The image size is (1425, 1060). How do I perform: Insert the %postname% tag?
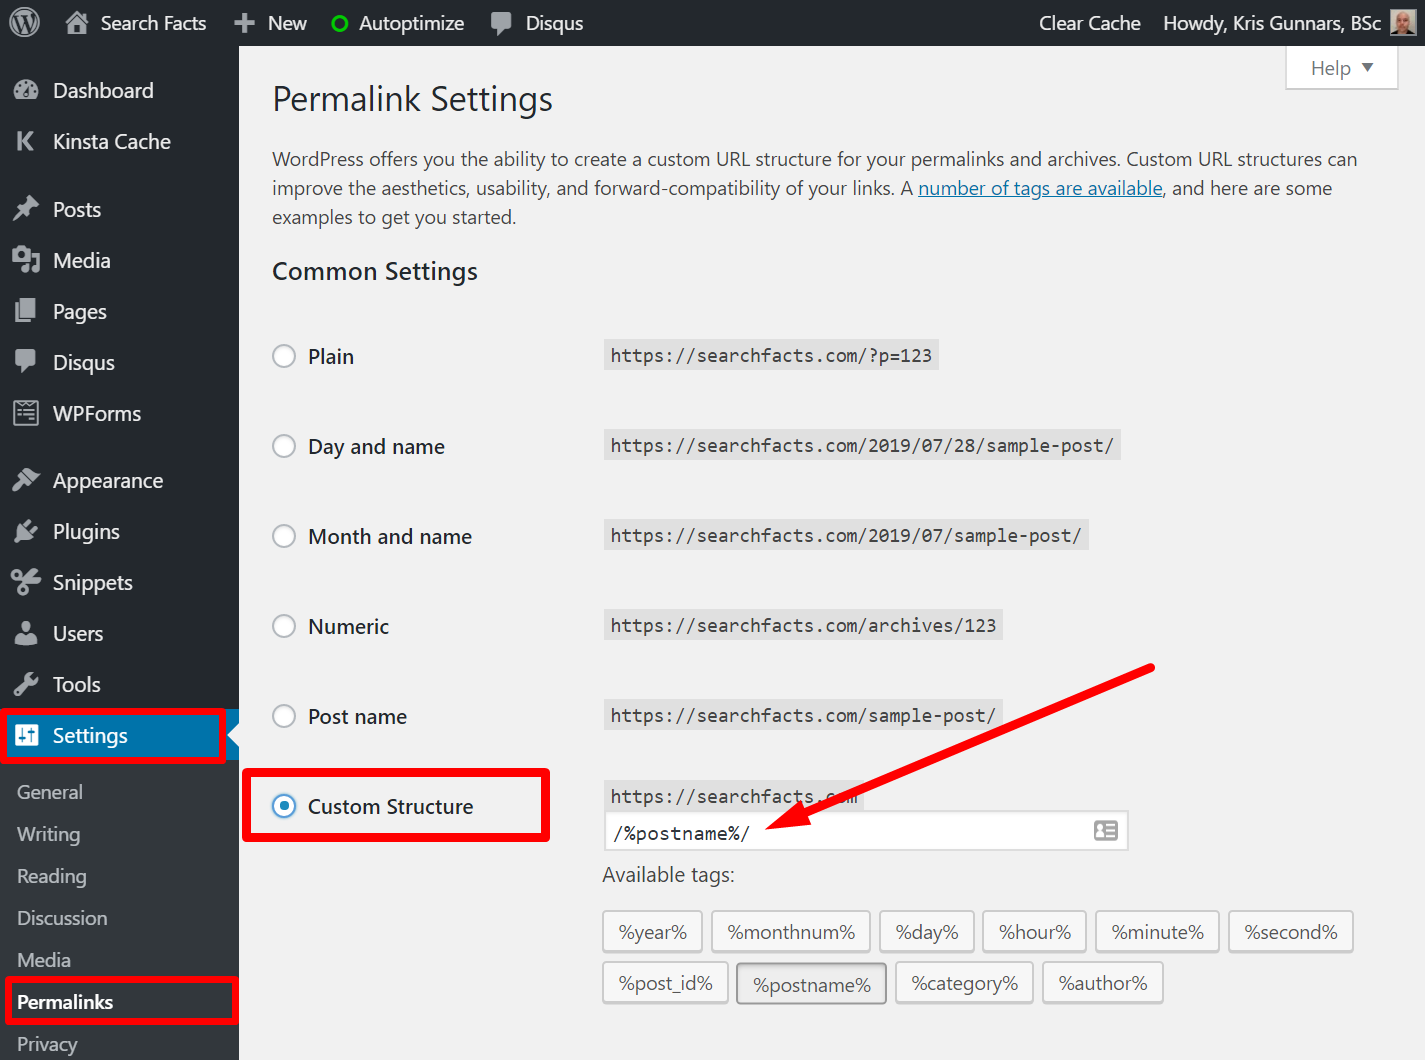pyautogui.click(x=810, y=983)
